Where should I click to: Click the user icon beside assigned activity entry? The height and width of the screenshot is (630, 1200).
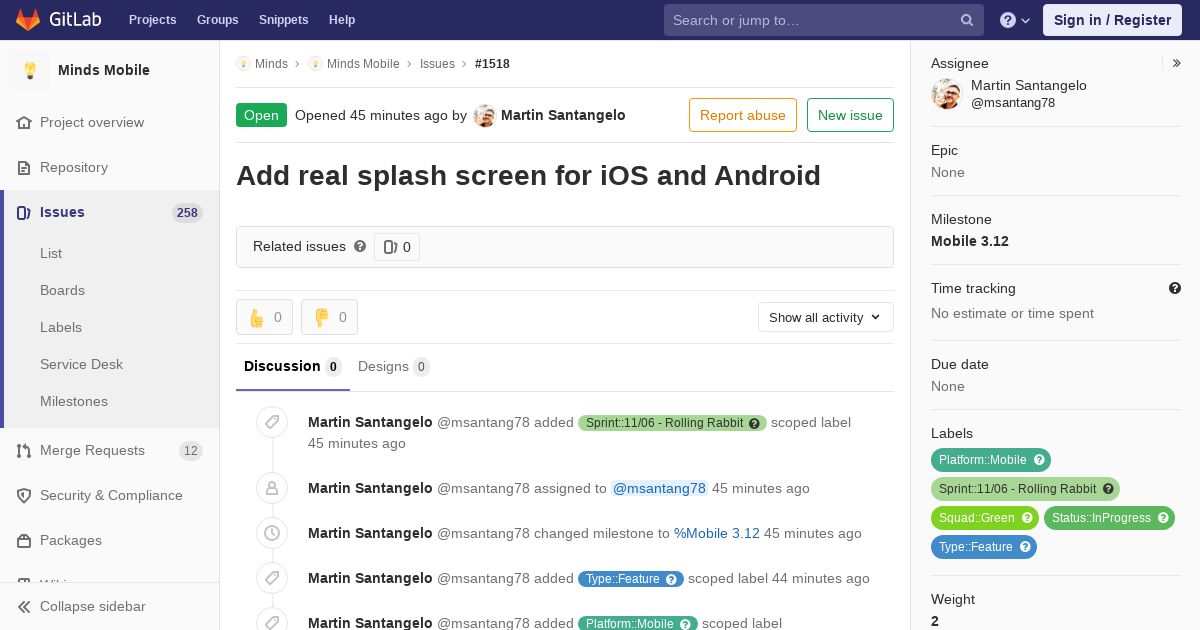point(272,488)
